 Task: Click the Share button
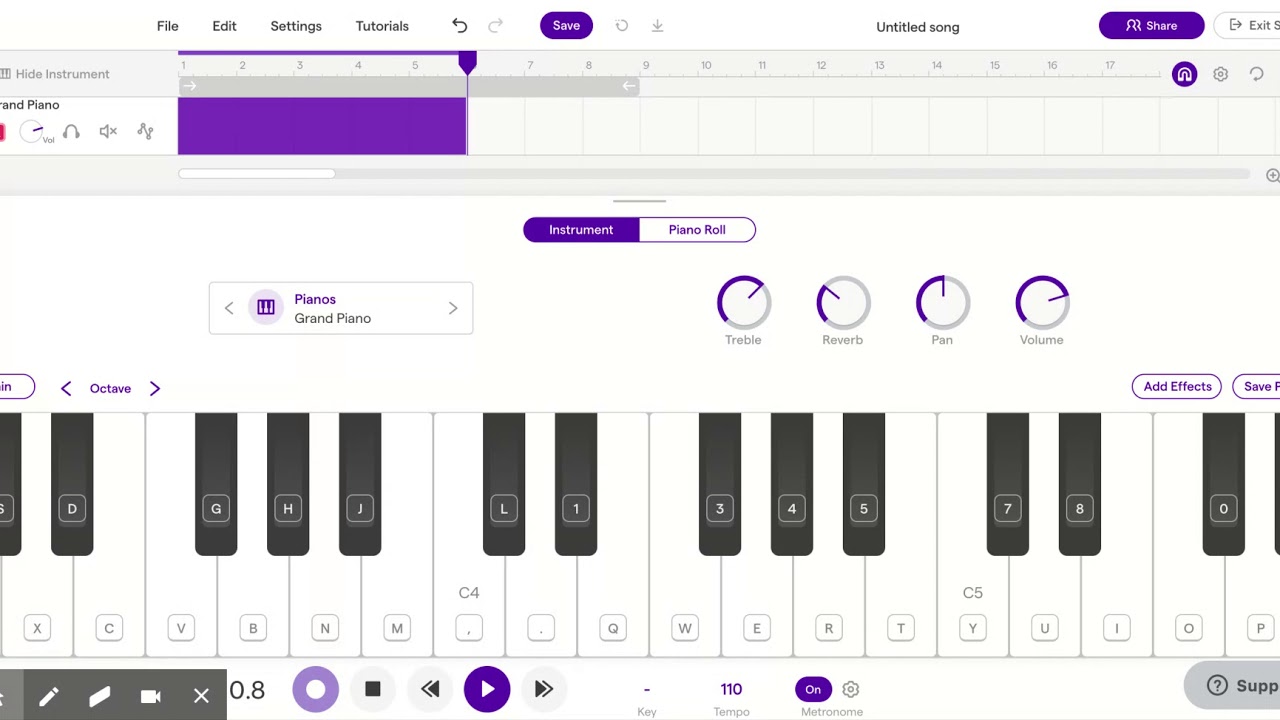pos(1151,26)
